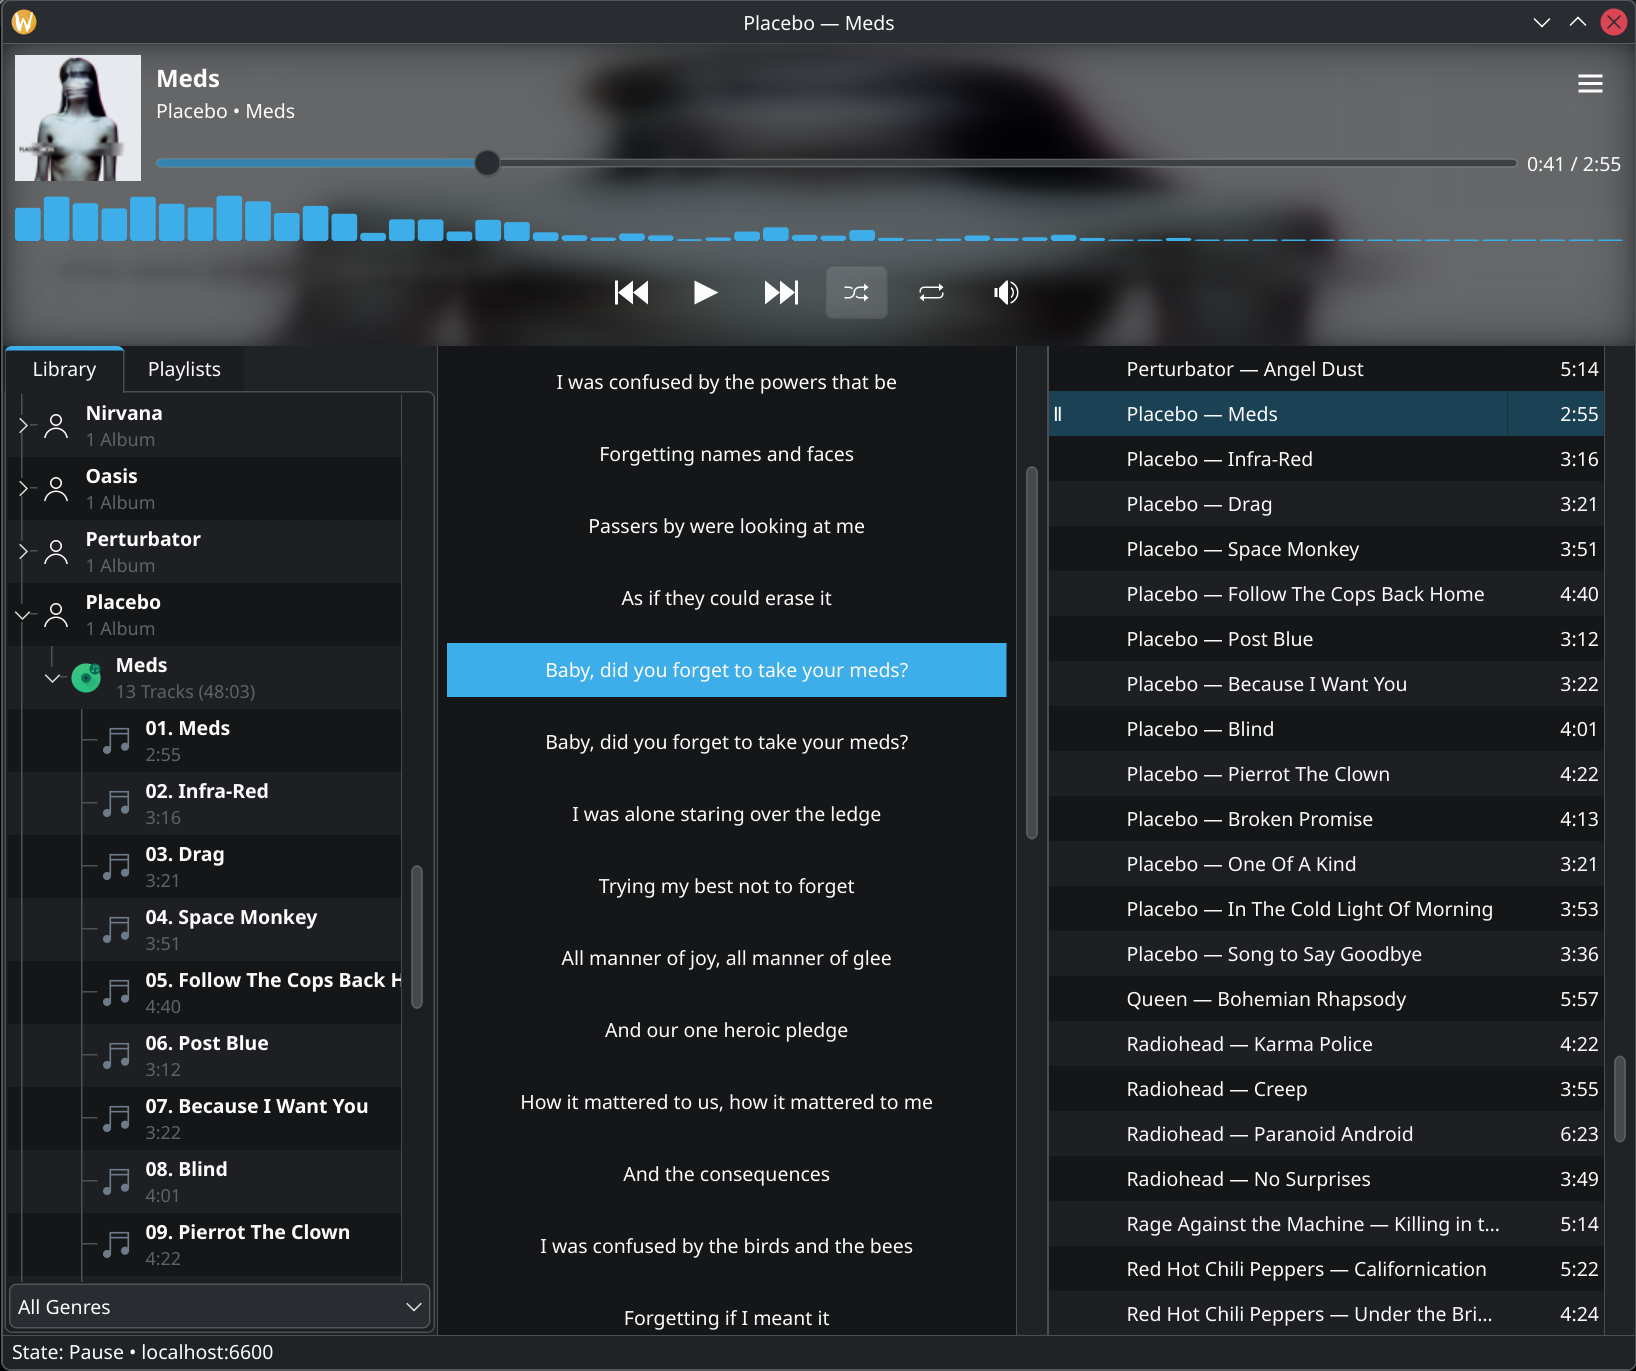Image resolution: width=1636 pixels, height=1371 pixels.
Task: Click the queue list scrollbar
Action: (1619, 1099)
